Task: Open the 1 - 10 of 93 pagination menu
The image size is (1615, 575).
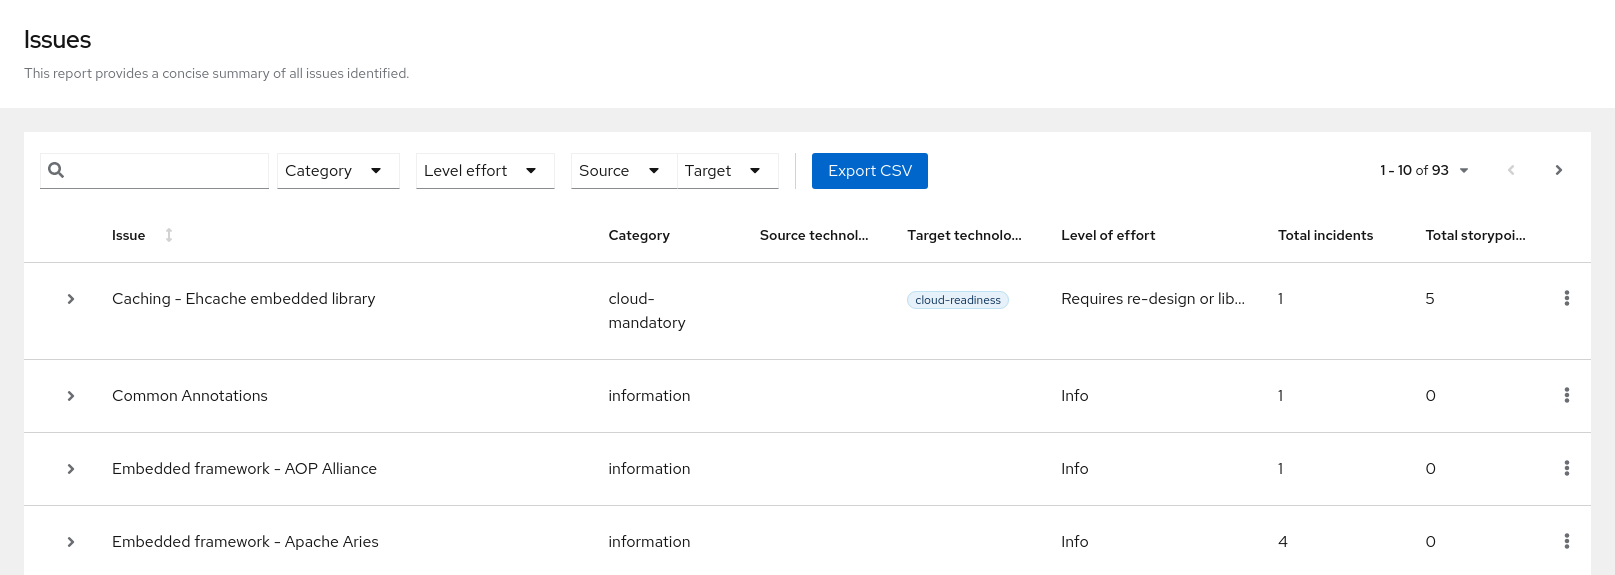Action: click(1424, 170)
